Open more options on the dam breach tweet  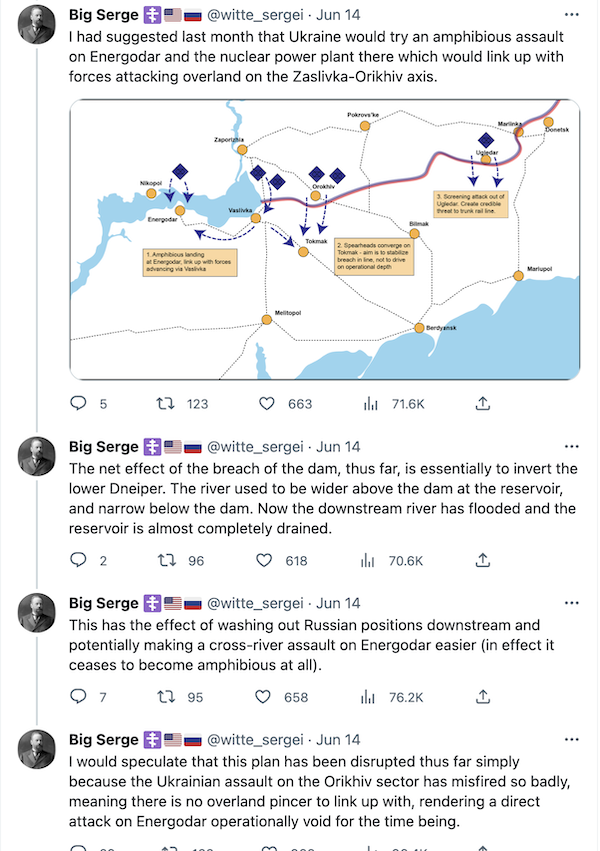tap(571, 446)
